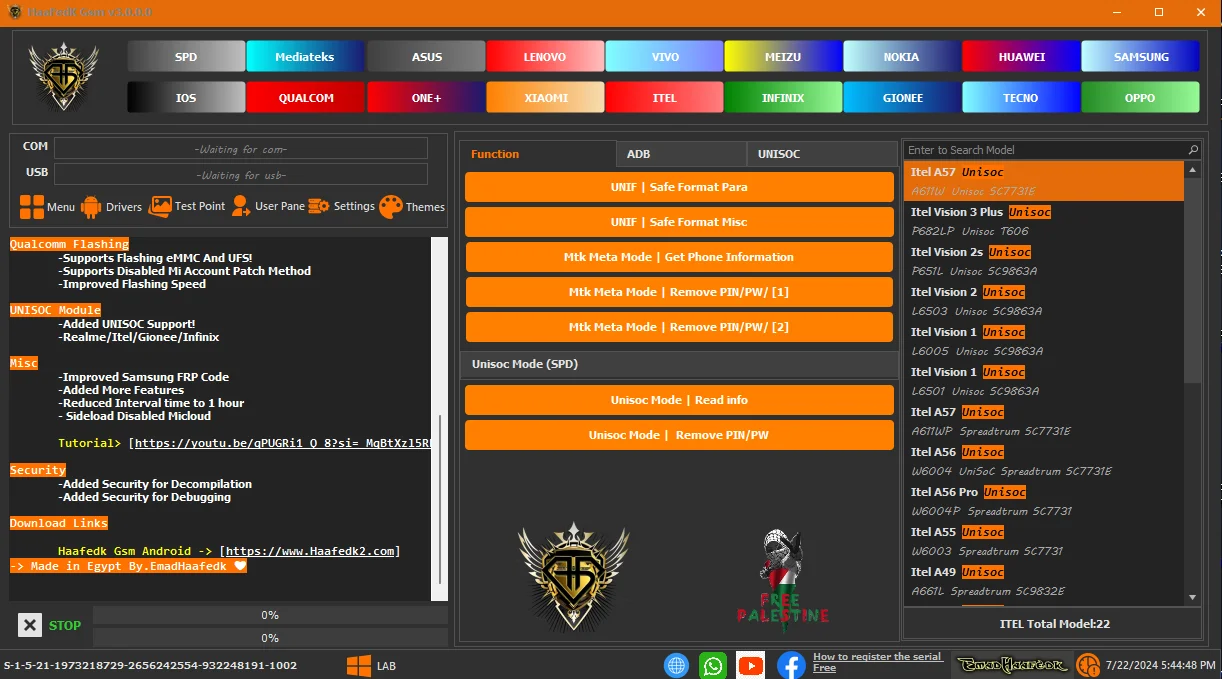The image size is (1222, 679).
Task: Select the QUALCOM brand button
Action: 305,98
